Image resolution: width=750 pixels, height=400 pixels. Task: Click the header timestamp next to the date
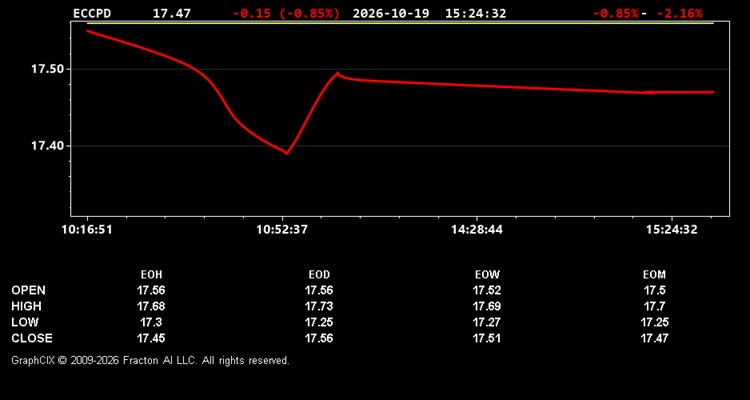[475, 13]
